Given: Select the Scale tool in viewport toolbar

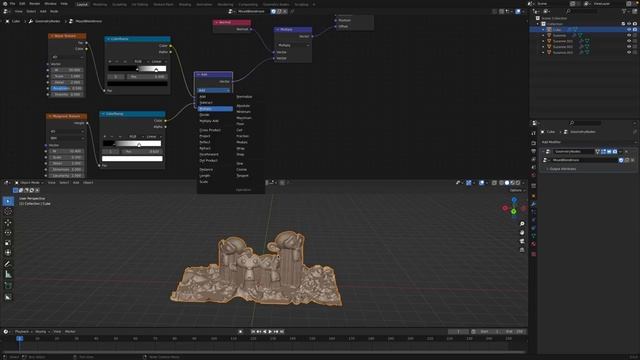Looking at the screenshot, I should (x=8, y=242).
